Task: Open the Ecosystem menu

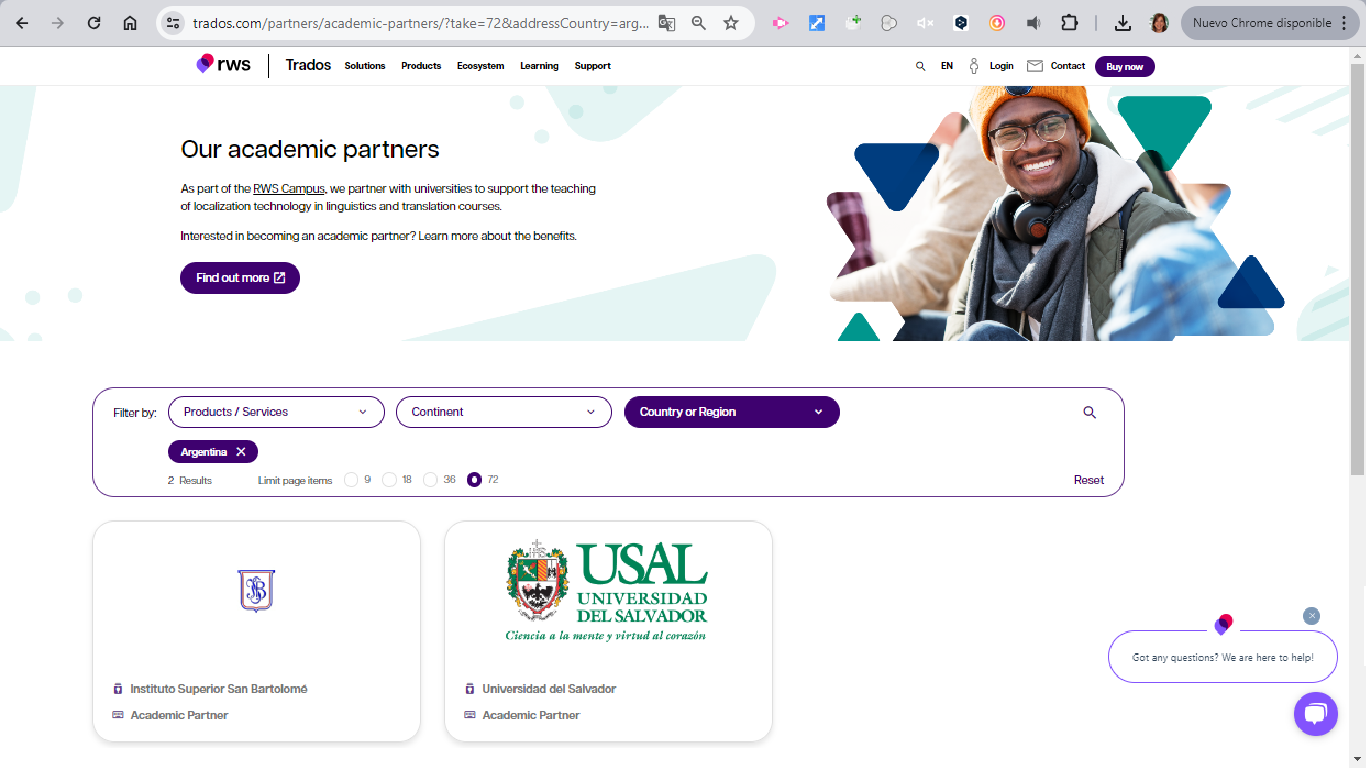Action: coord(481,66)
